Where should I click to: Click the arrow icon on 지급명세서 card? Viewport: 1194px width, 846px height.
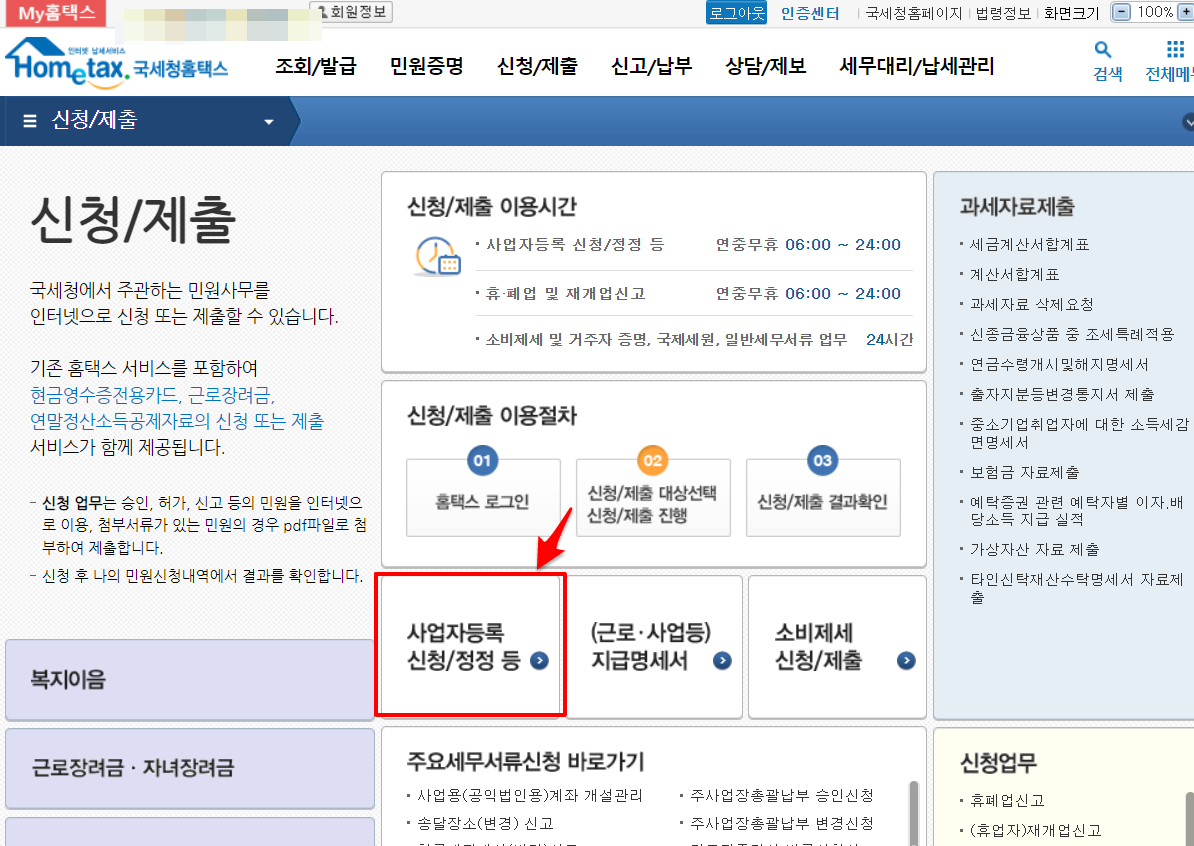pyautogui.click(x=723, y=660)
